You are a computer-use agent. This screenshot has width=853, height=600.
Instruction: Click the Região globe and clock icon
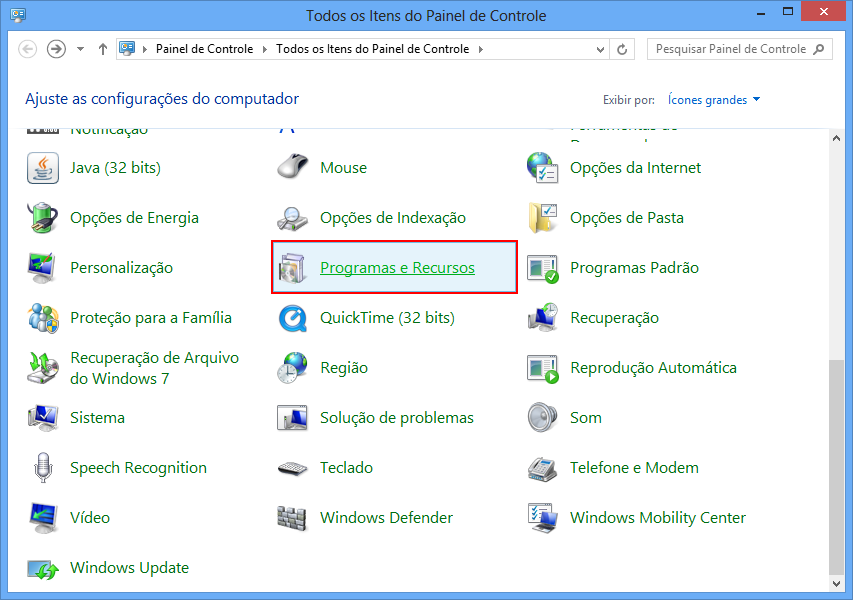[x=293, y=368]
